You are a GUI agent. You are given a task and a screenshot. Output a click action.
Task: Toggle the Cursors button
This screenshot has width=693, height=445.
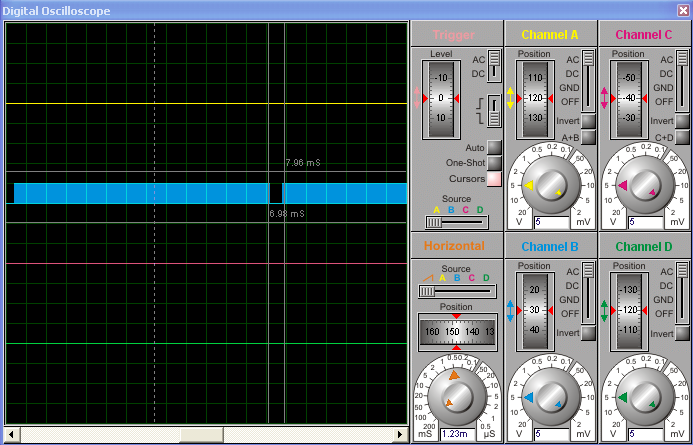coord(493,179)
